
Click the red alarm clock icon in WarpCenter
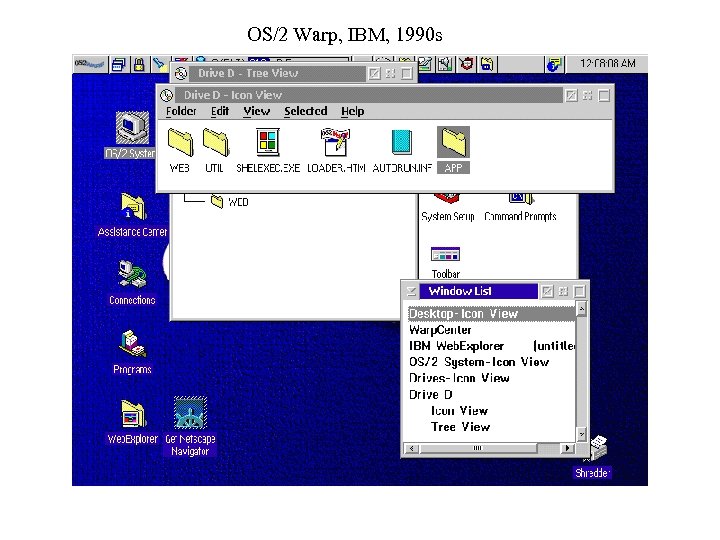[x=467, y=64]
